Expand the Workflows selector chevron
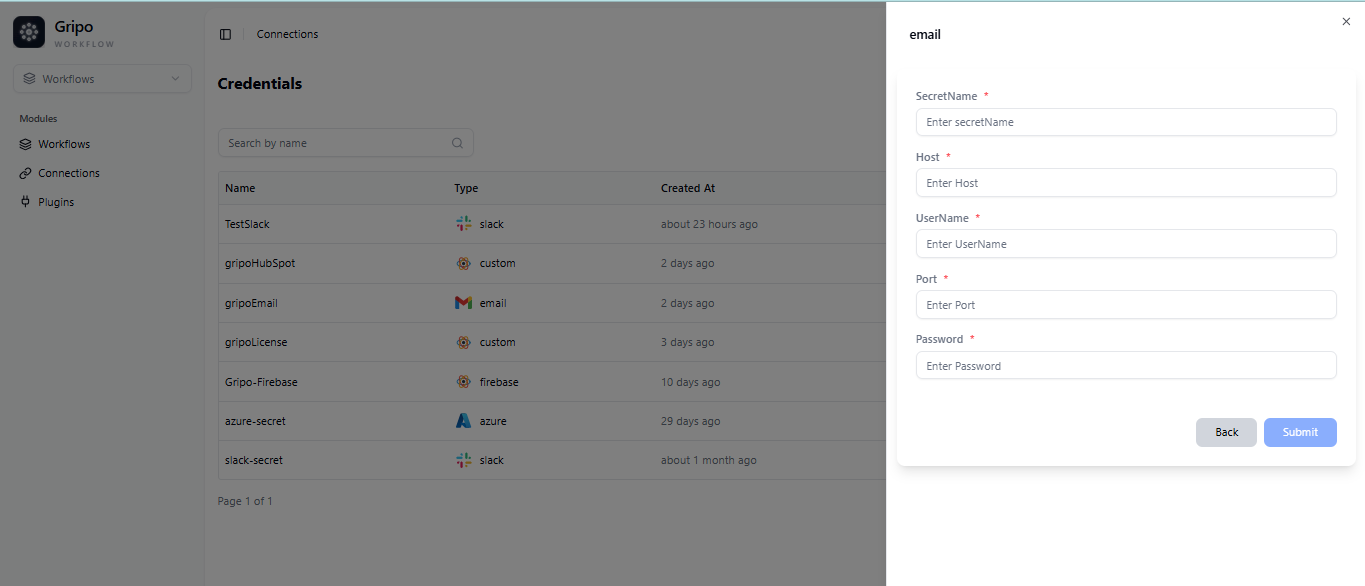This screenshot has height=586, width=1365. 175,78
